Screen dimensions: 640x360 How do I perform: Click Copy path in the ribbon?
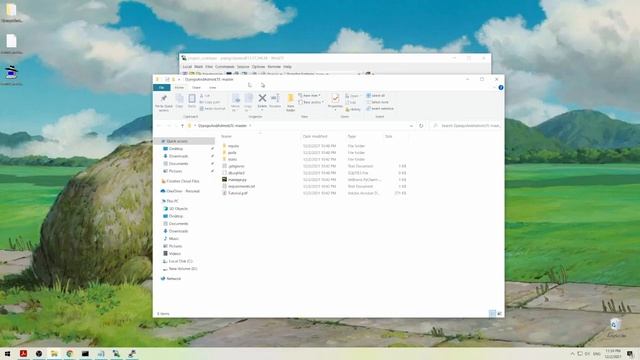(210, 102)
